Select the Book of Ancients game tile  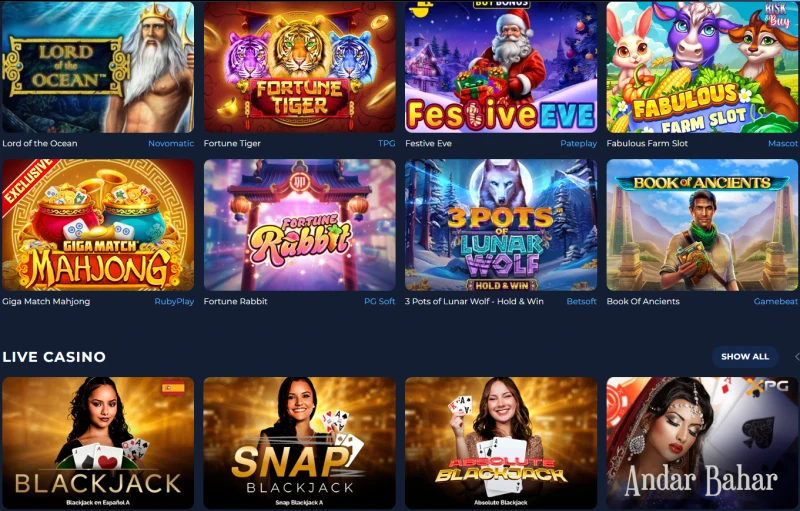[x=703, y=225]
